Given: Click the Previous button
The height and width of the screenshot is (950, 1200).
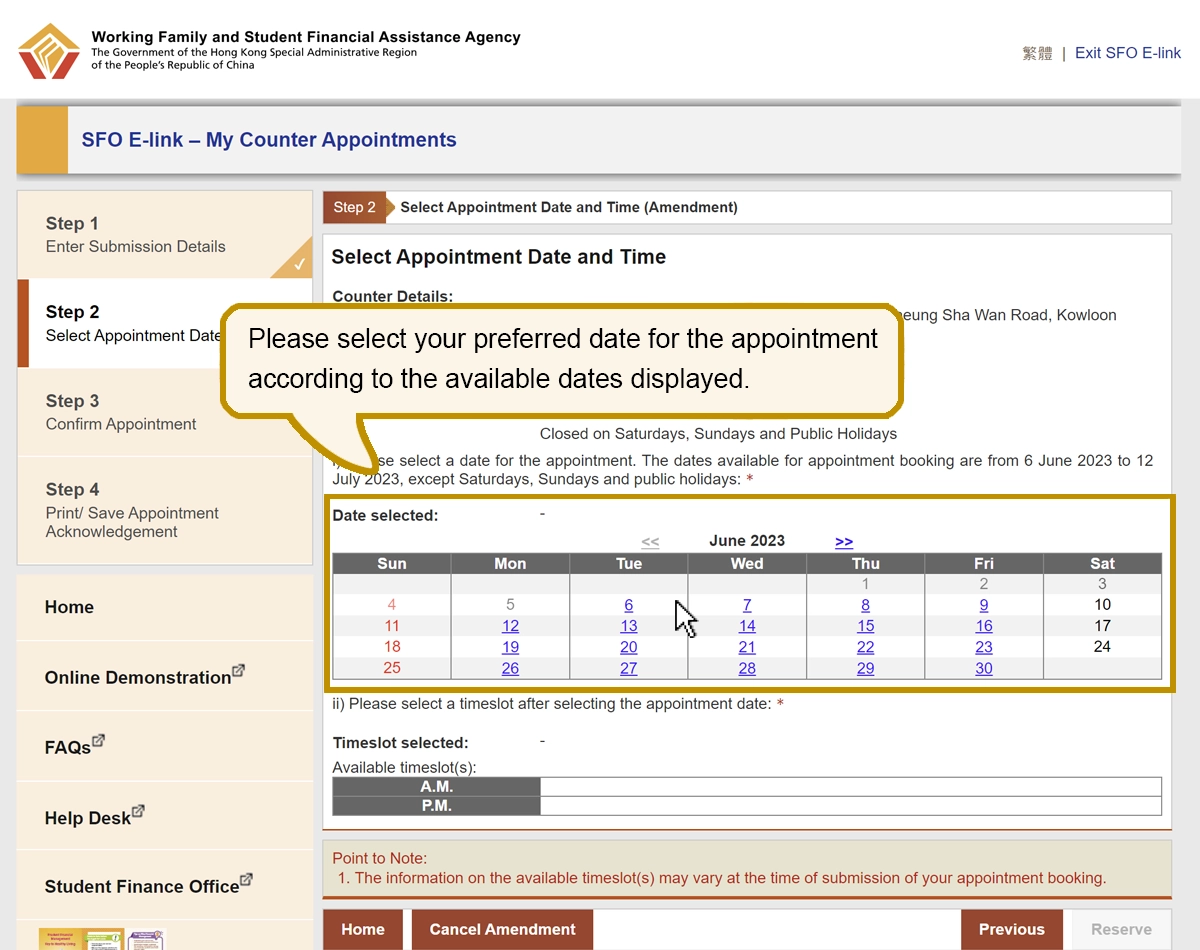Looking at the screenshot, I should click(1011, 929).
